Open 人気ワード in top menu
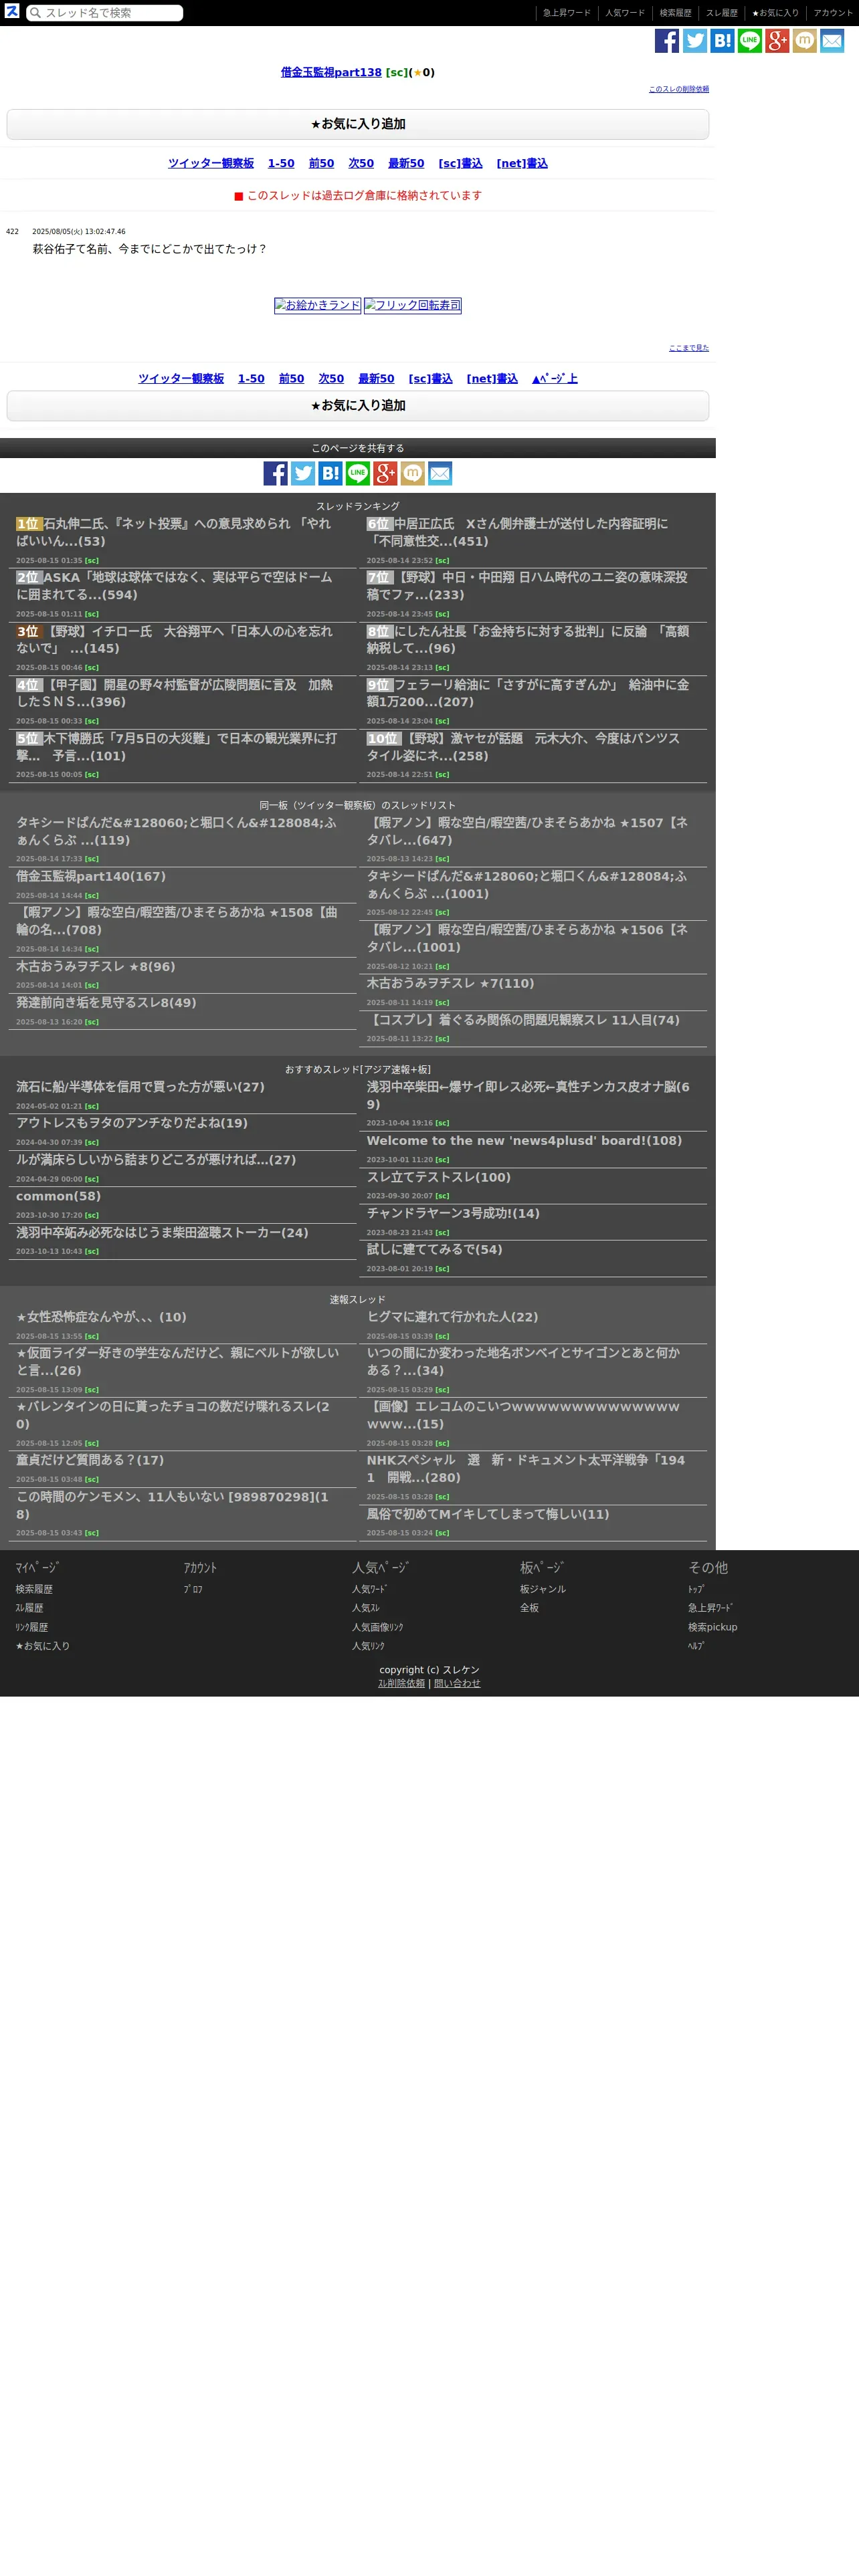 (x=625, y=13)
